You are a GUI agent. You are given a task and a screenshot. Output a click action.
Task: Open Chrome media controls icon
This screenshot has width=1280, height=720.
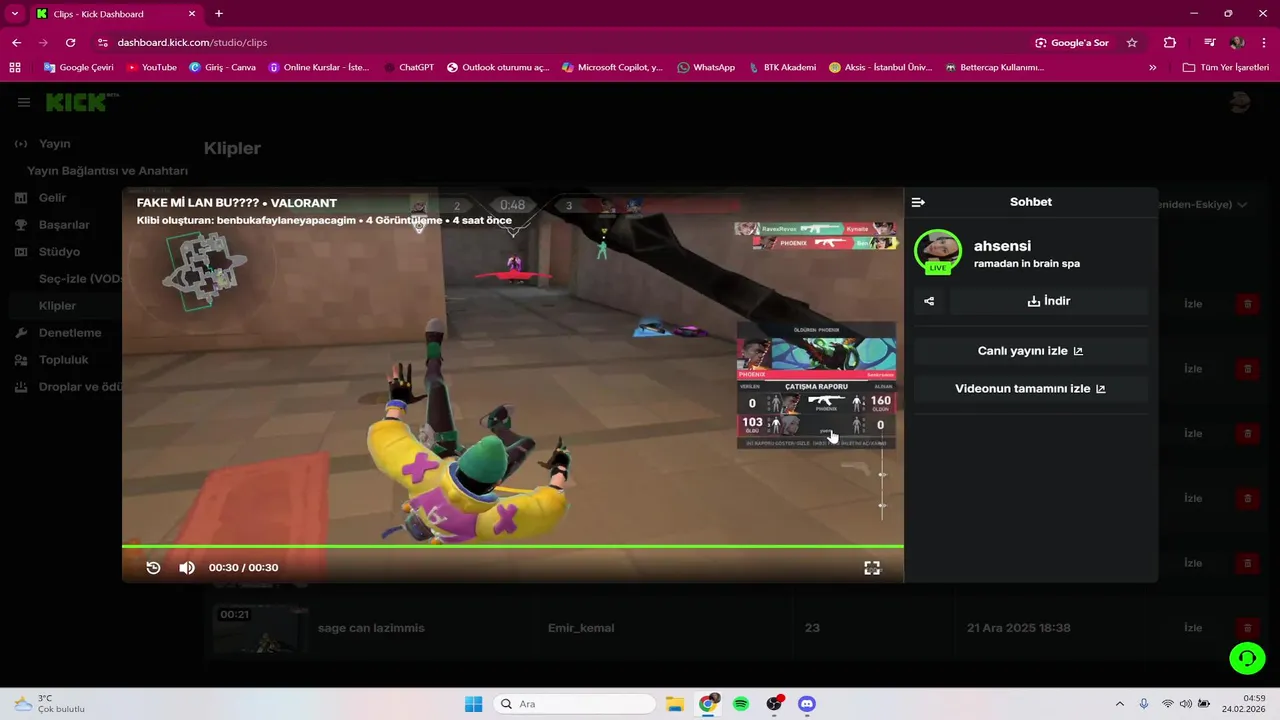point(1210,43)
